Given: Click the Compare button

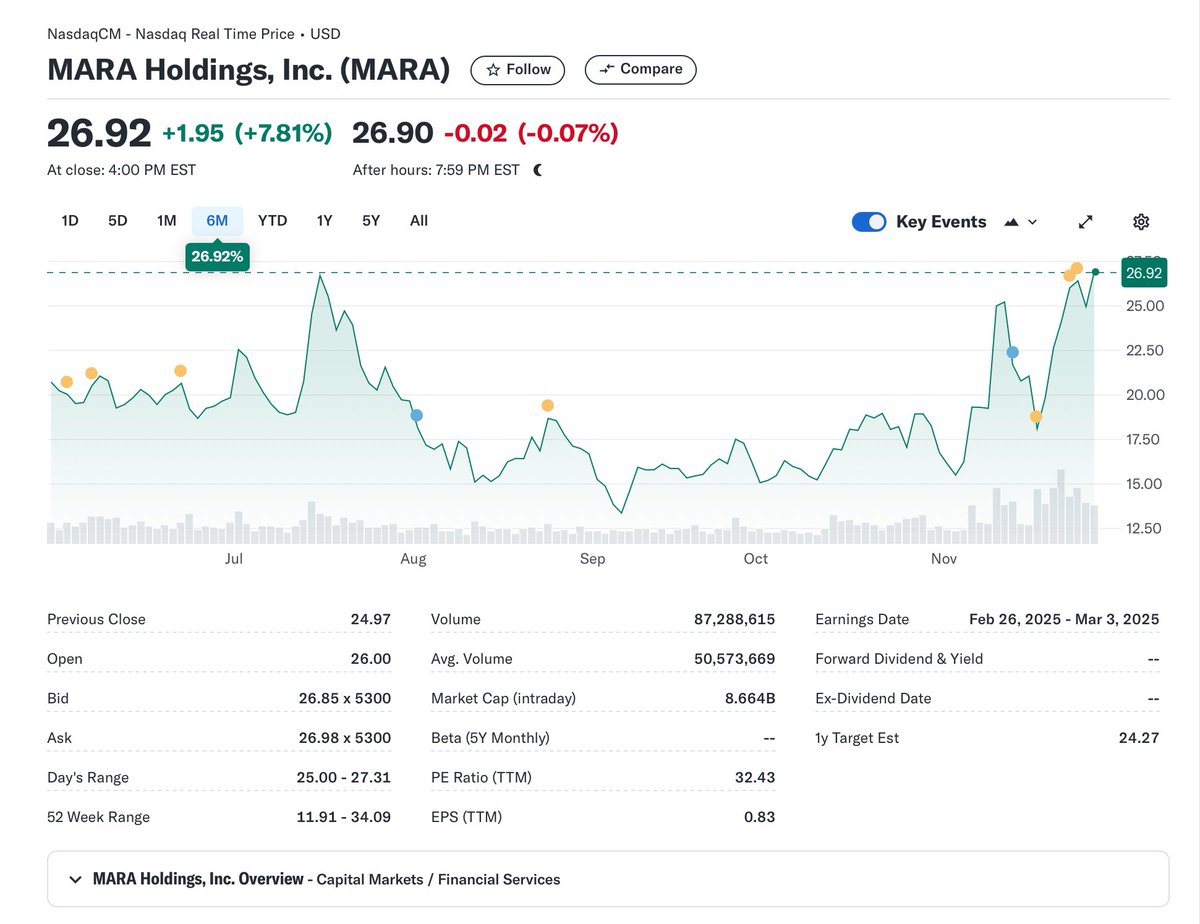Looking at the screenshot, I should (640, 69).
